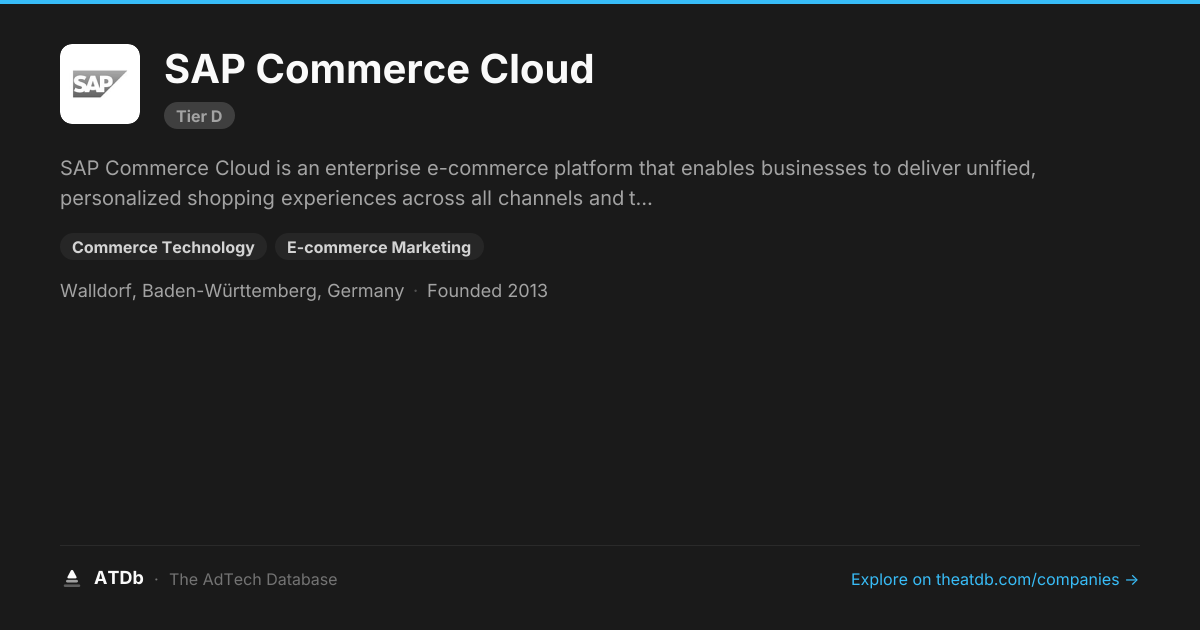
Task: Click the ATDb brand name
Action: pyautogui.click(x=119, y=578)
